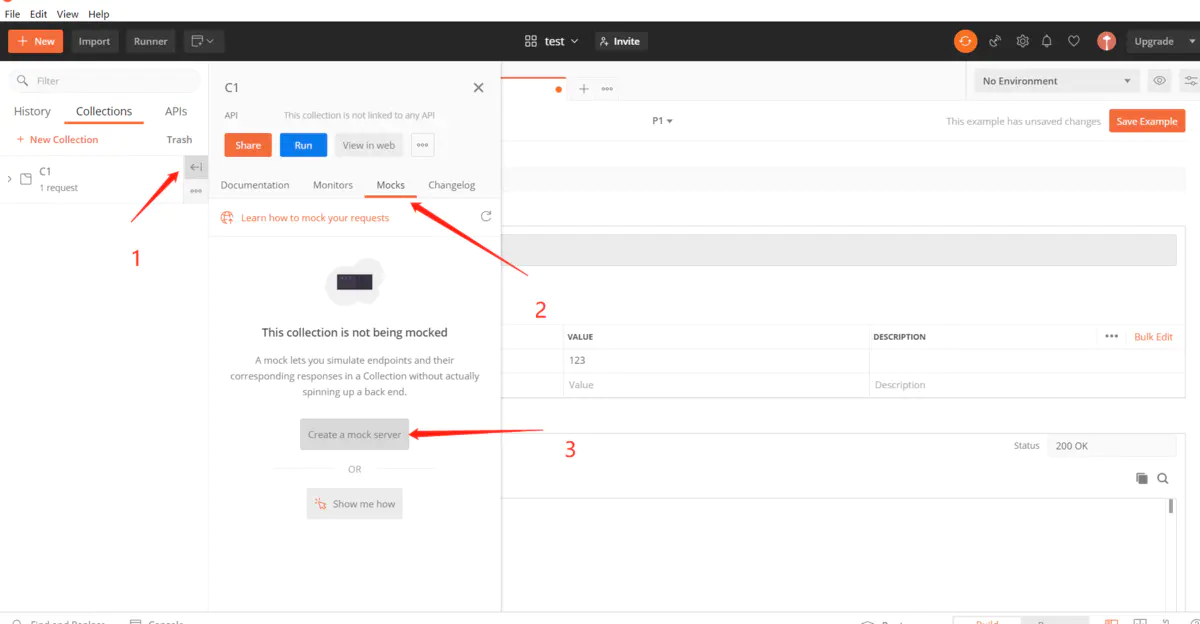The width and height of the screenshot is (1200, 624).
Task: Open the Collection Runner
Action: (151, 41)
